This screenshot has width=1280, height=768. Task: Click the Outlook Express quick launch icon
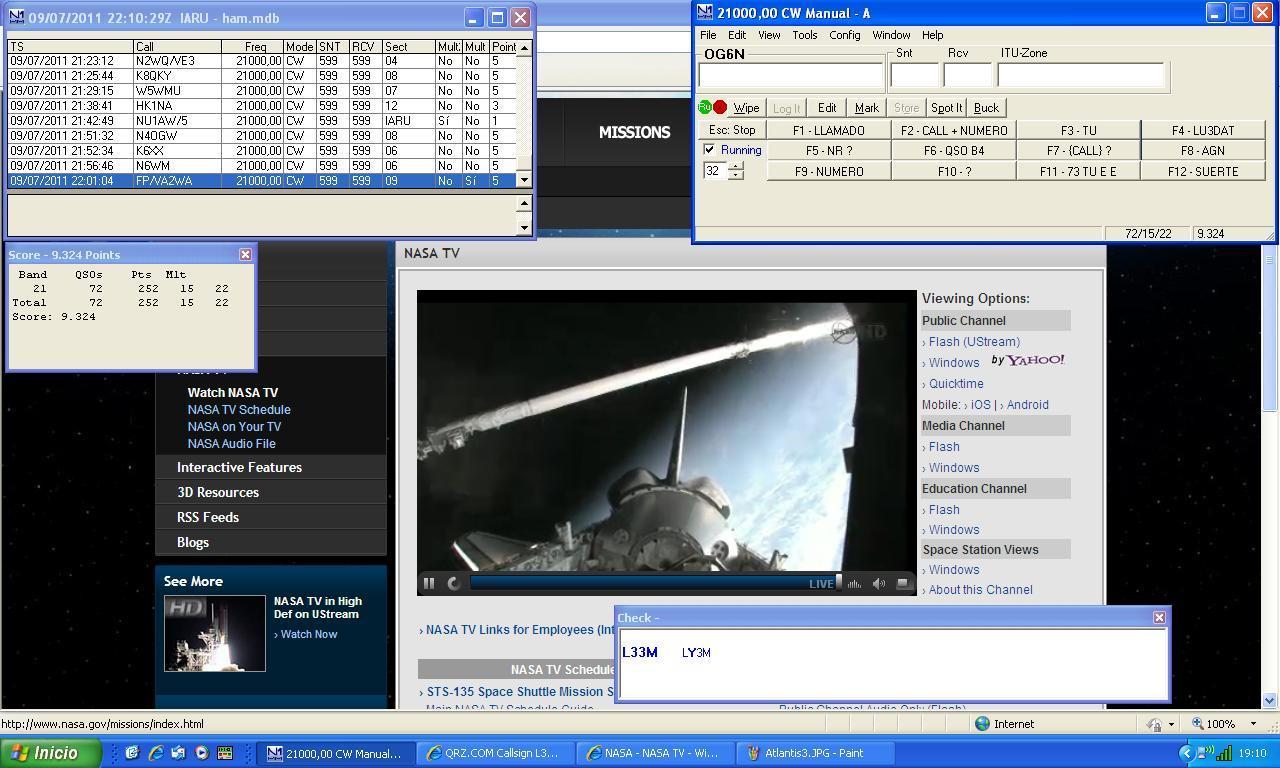tap(178, 753)
